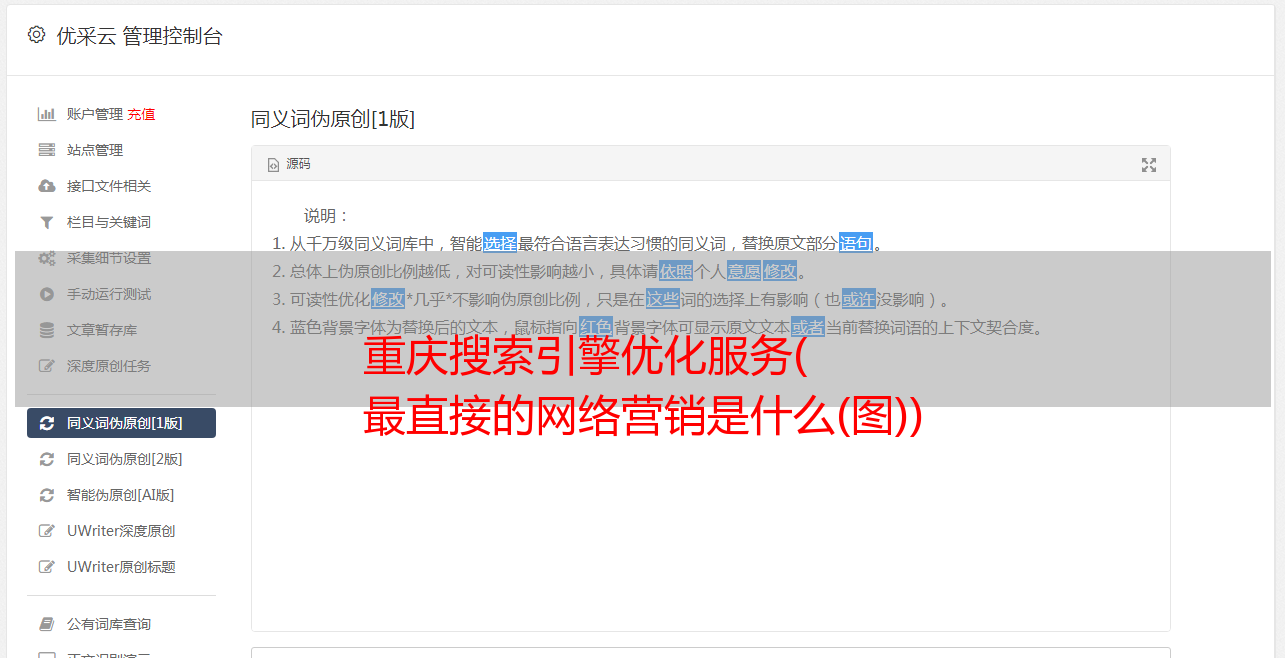
Task: Click the highlighted replaced word 选择
Action: click(x=500, y=243)
